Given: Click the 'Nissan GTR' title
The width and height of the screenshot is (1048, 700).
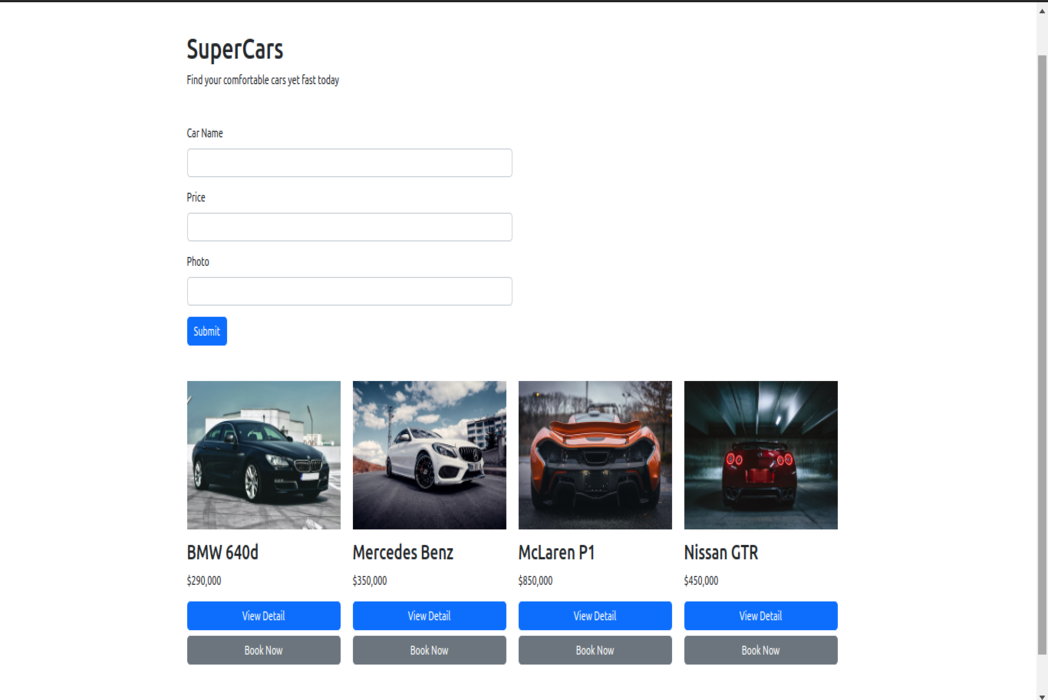Looking at the screenshot, I should point(721,553).
